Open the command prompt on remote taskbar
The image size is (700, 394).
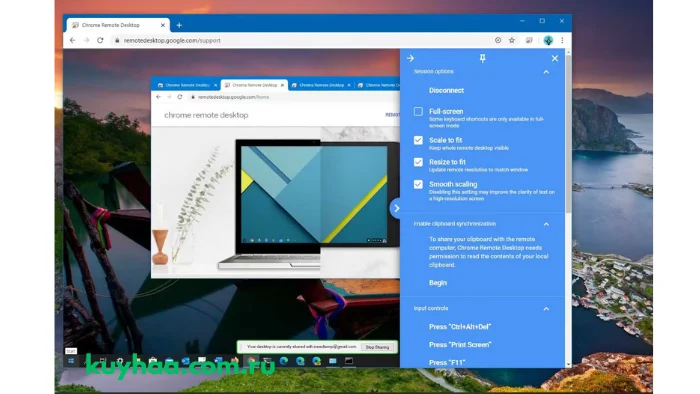(349, 361)
